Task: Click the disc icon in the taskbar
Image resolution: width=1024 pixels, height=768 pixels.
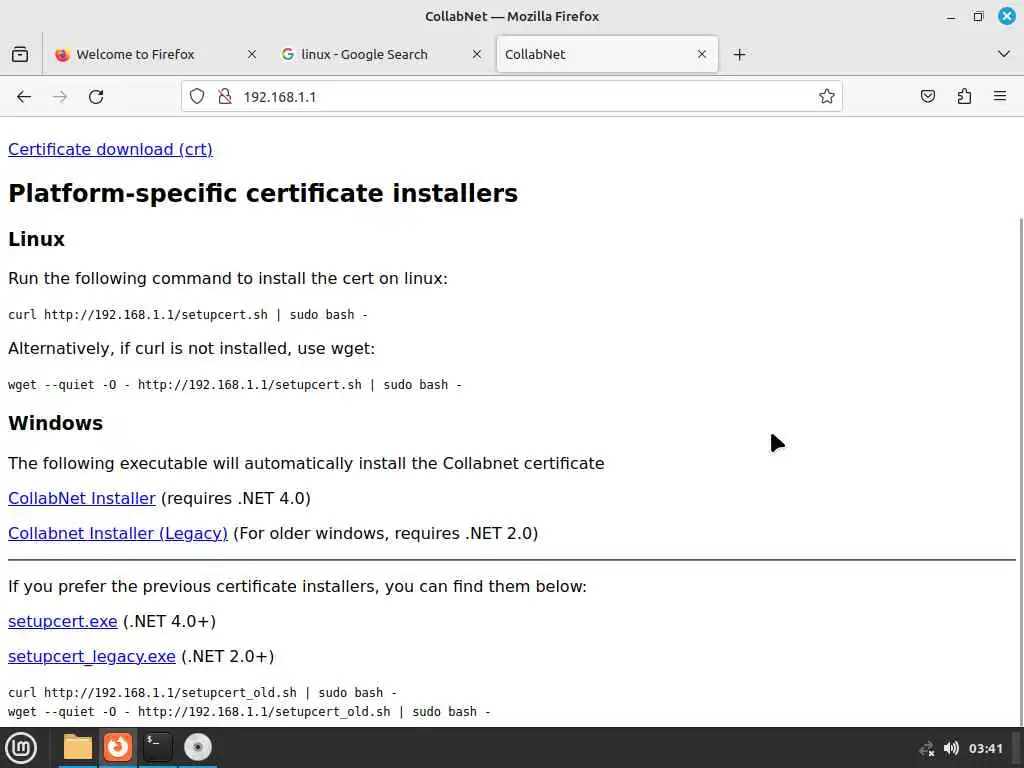Action: (197, 747)
